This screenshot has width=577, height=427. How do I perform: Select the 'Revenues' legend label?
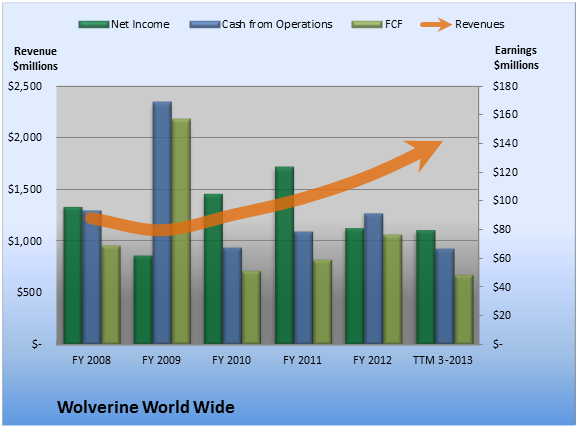coord(479,24)
